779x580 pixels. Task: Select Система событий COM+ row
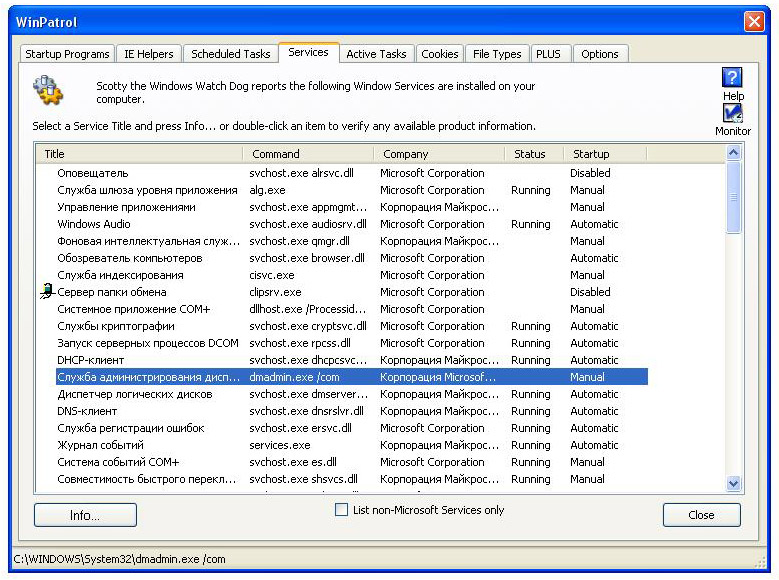pos(352,462)
